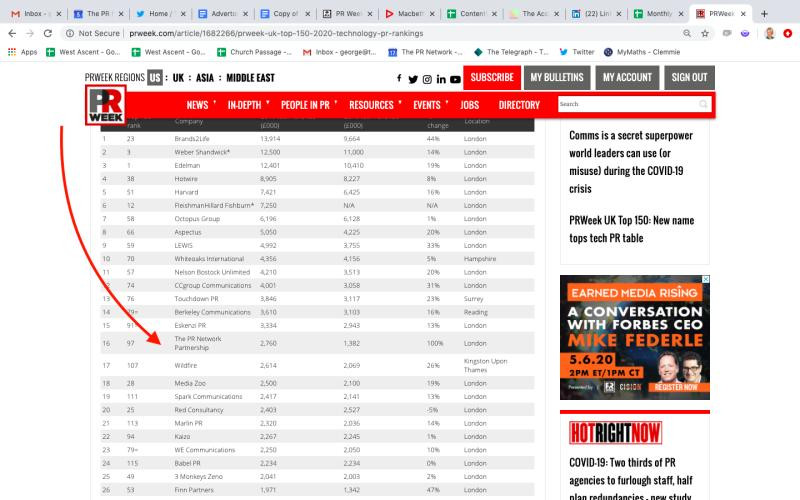Open COVID-19 furlough staff article
The width and height of the screenshot is (800, 500).
tap(631, 480)
